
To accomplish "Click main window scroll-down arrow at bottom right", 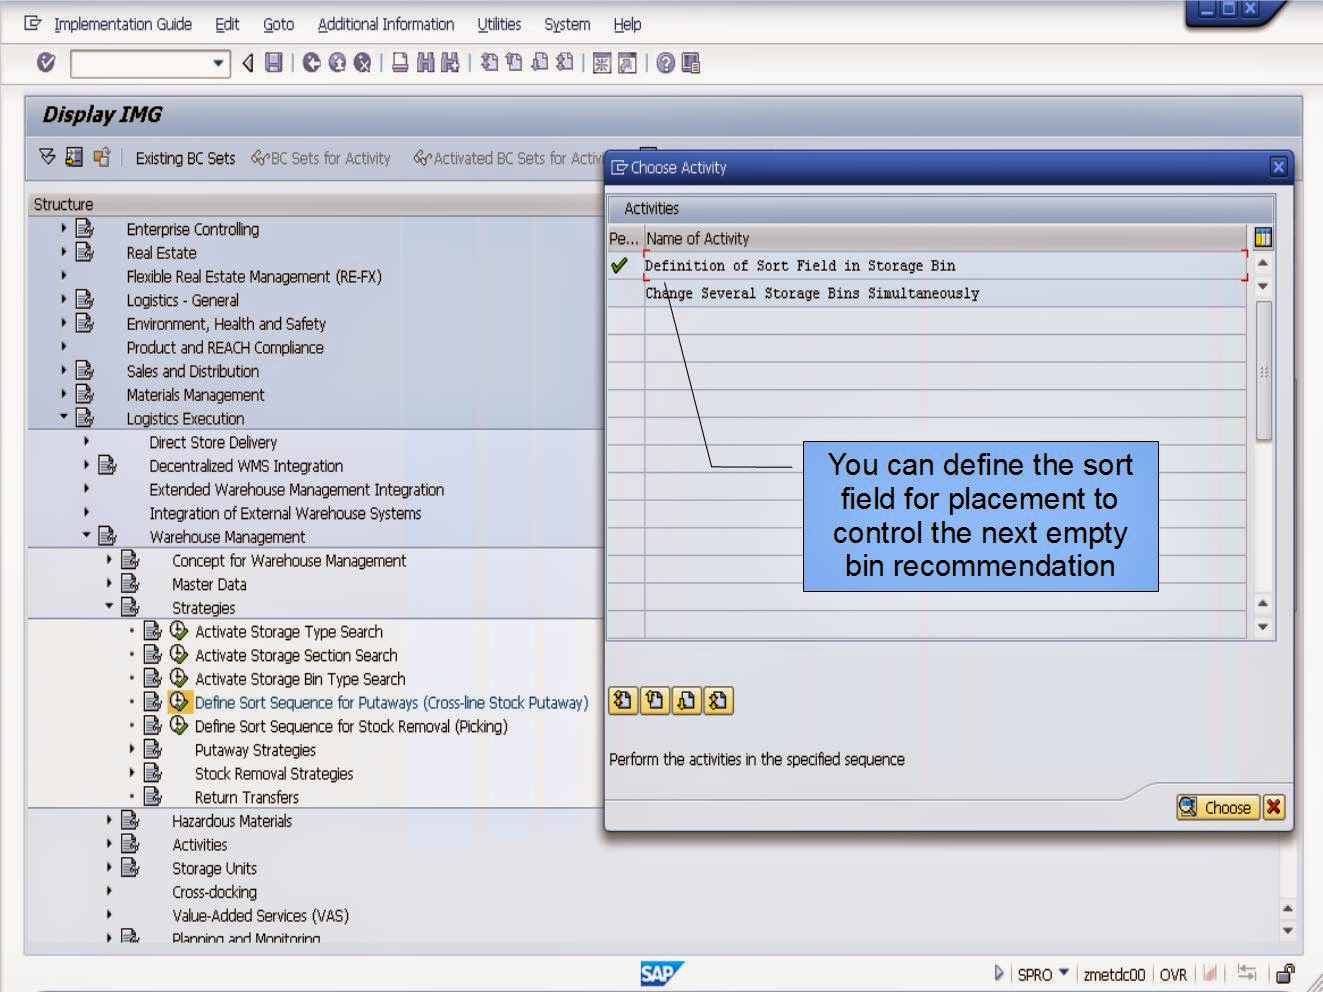I will click(x=1287, y=930).
